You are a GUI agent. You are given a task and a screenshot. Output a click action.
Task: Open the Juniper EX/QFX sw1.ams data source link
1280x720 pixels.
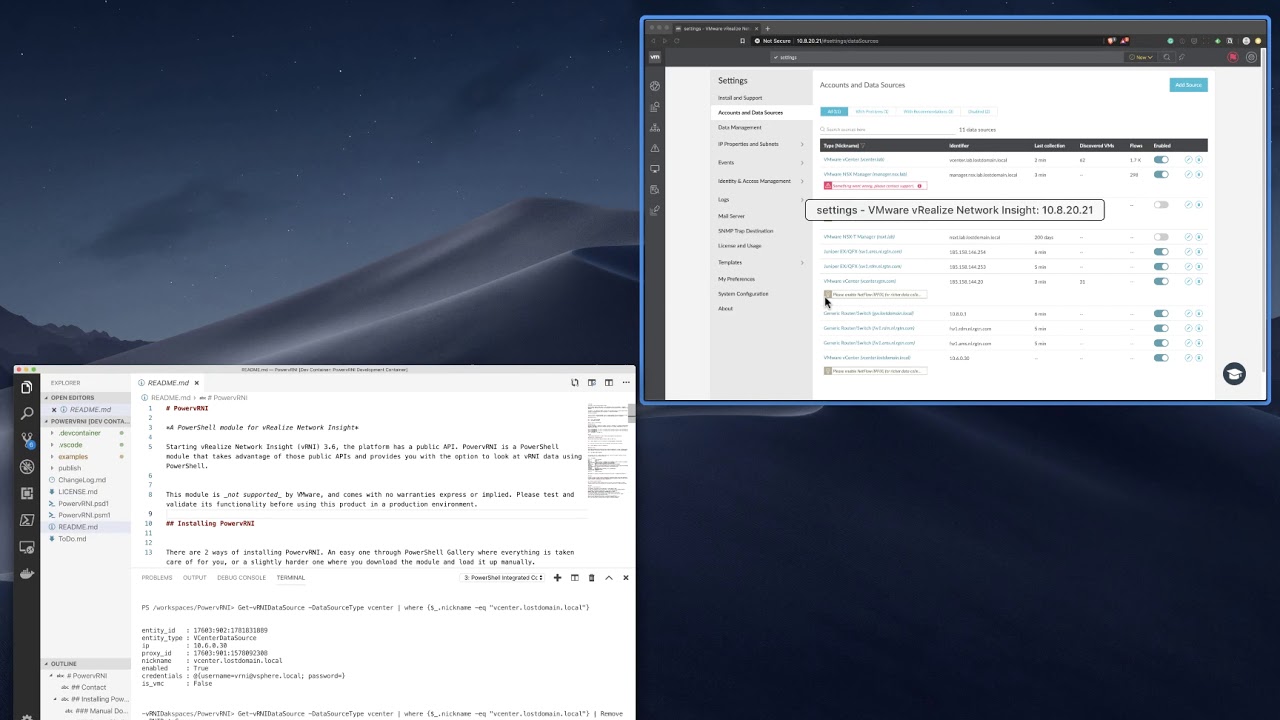pos(862,252)
